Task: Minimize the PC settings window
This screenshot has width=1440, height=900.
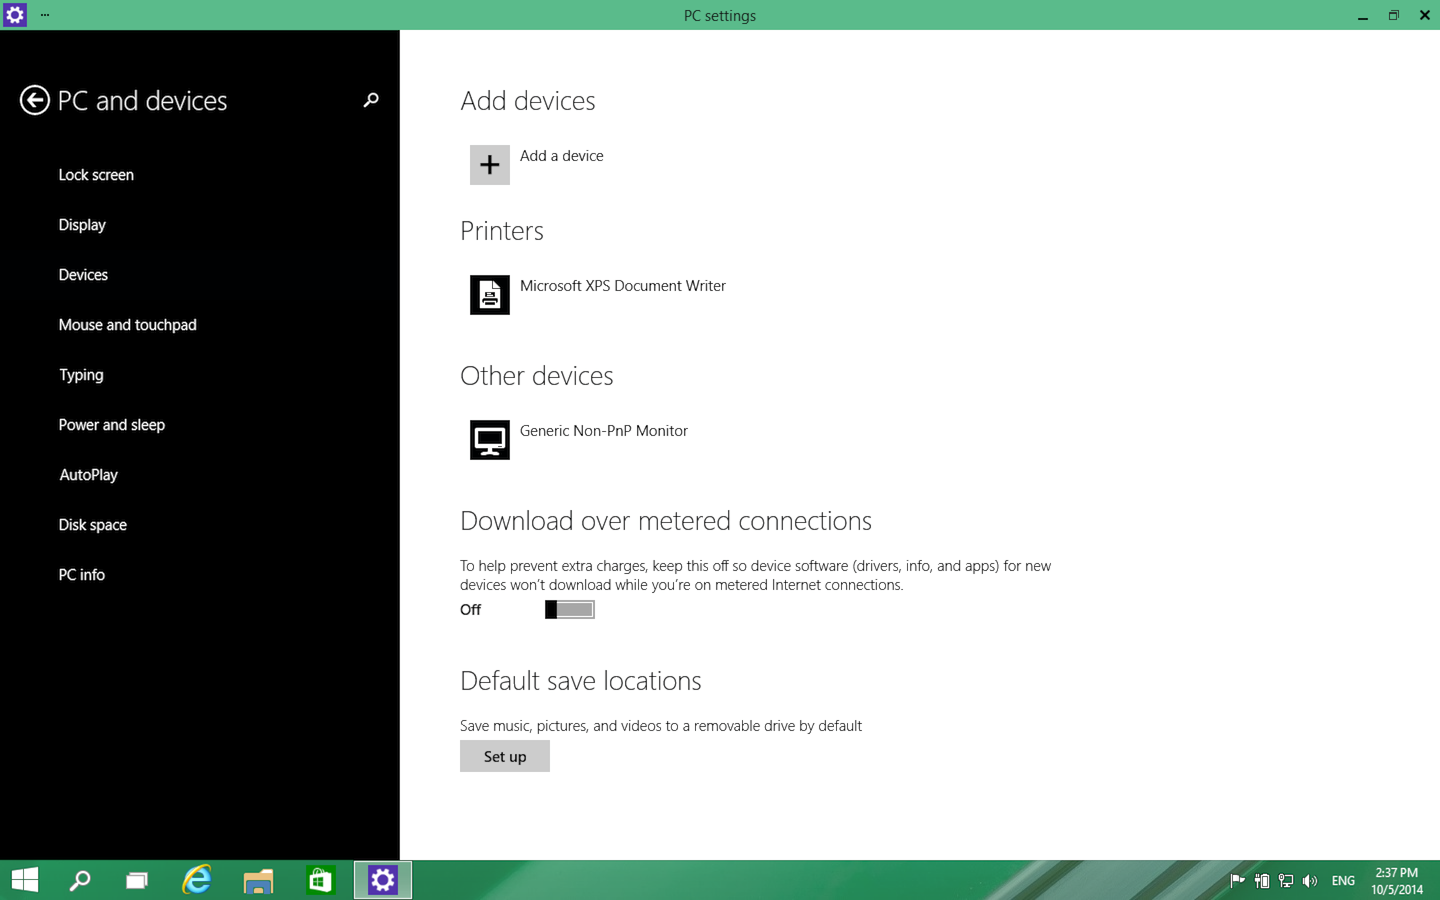Action: coord(1363,15)
